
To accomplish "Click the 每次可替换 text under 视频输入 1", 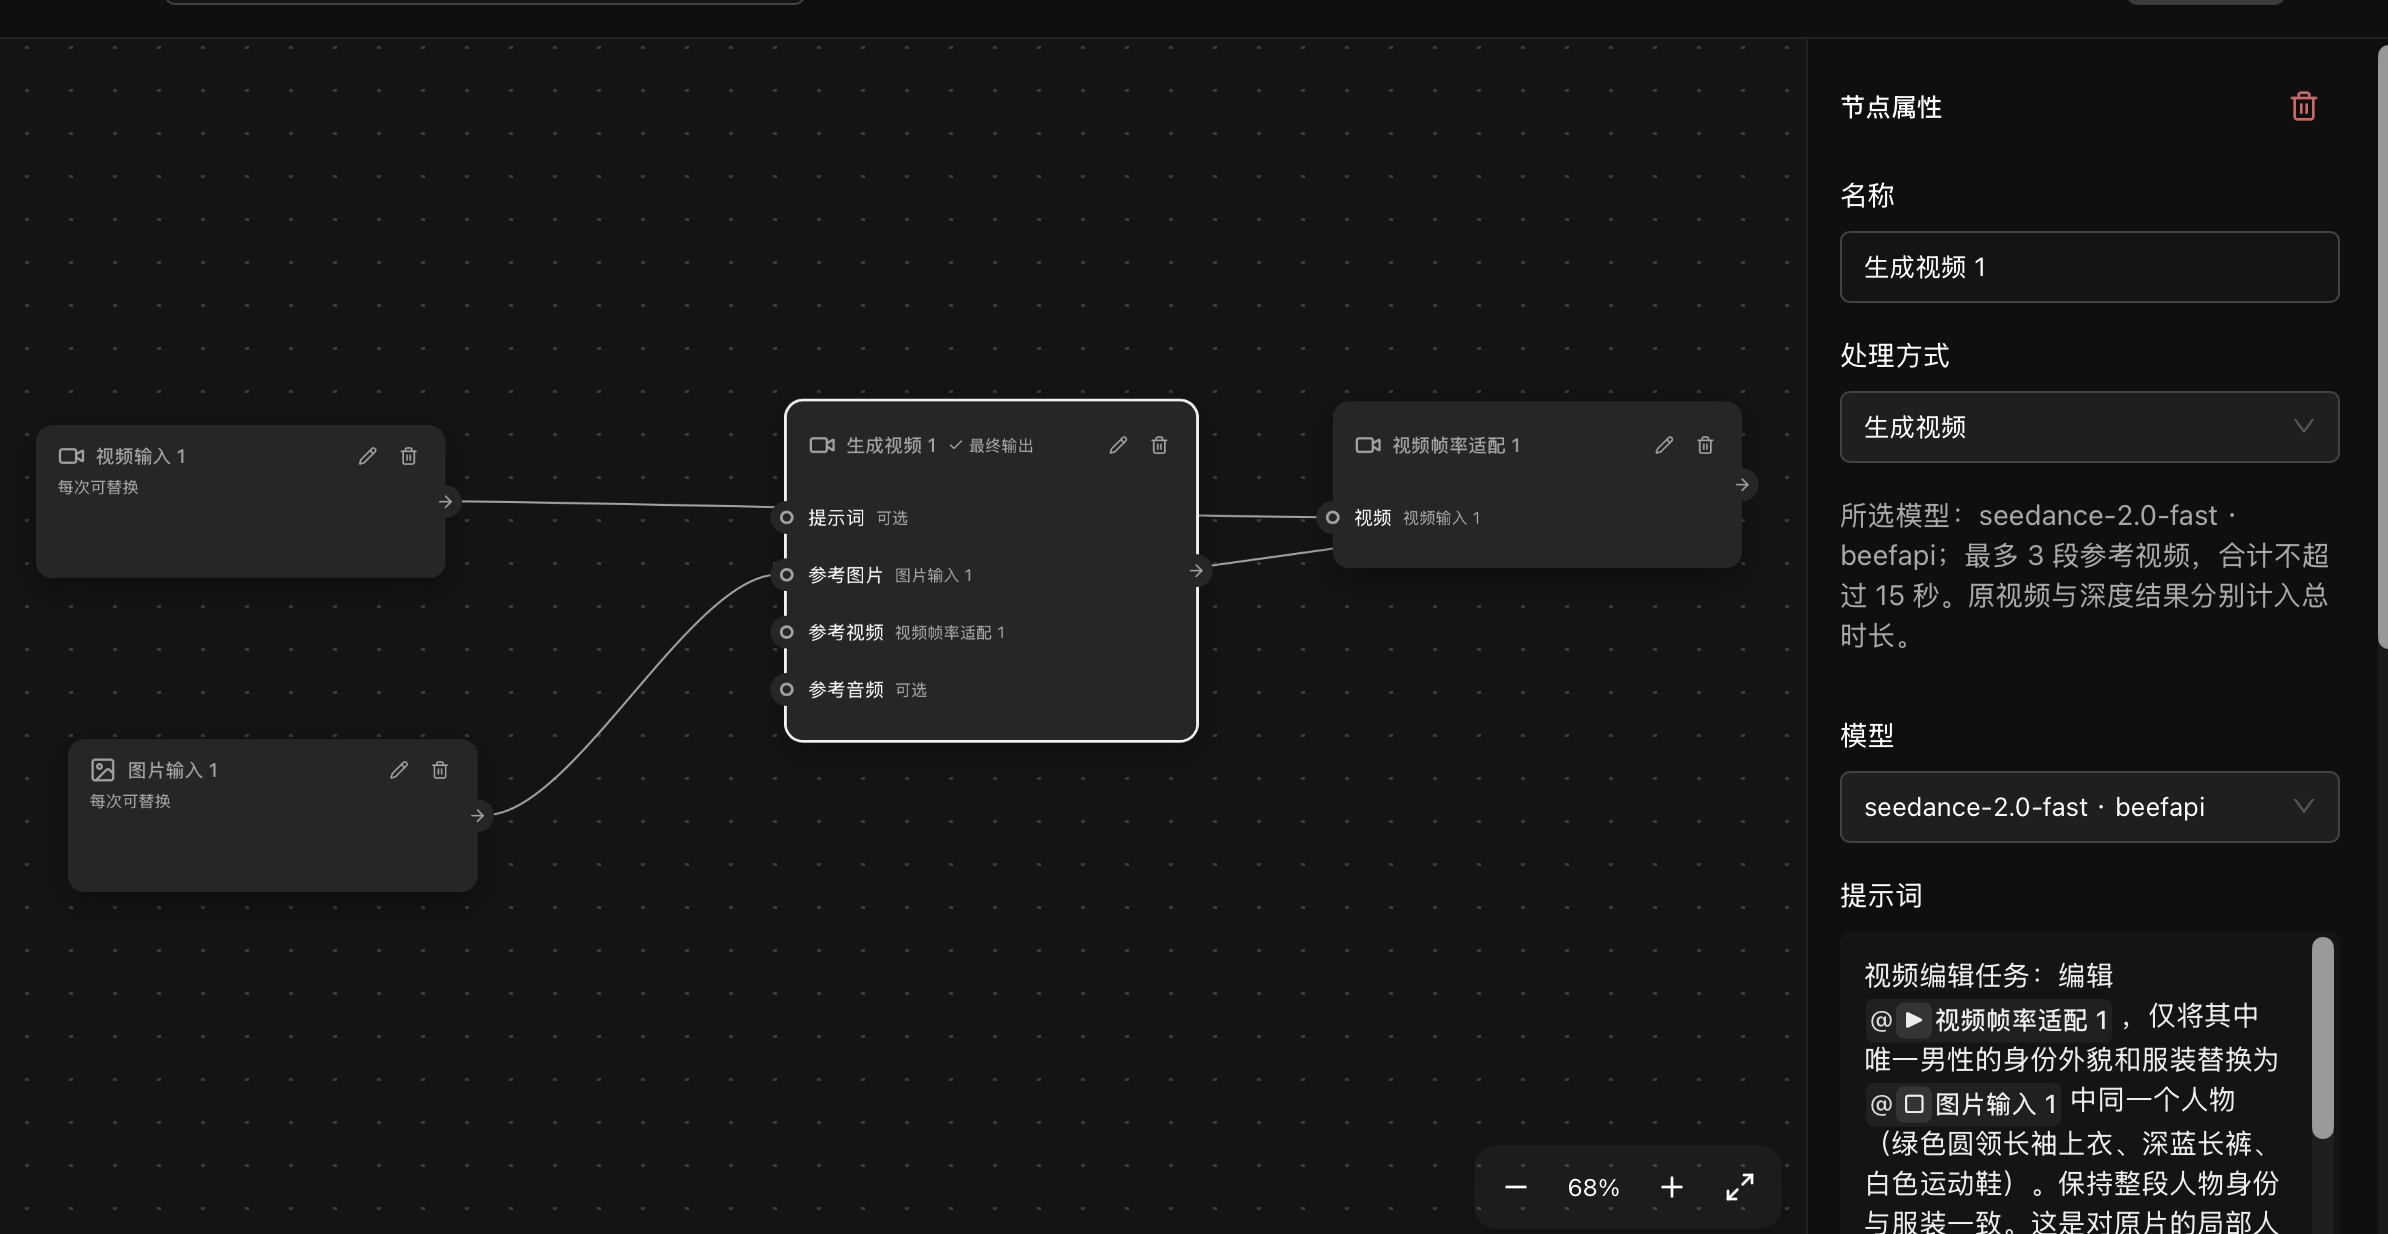I will click(98, 487).
